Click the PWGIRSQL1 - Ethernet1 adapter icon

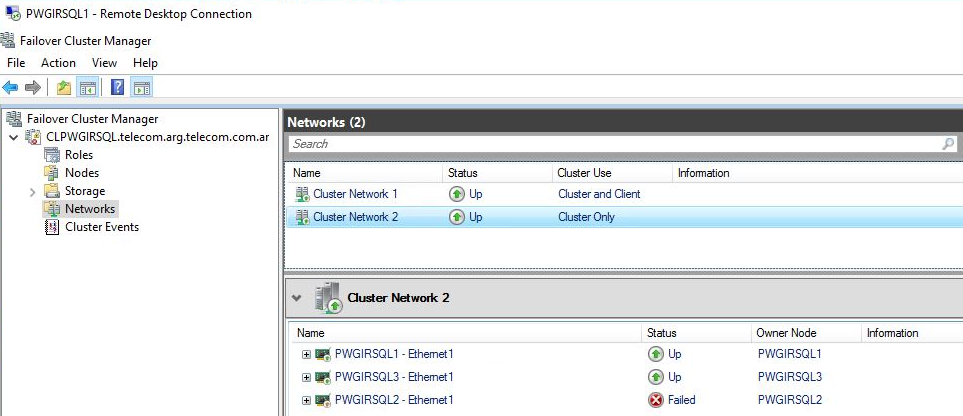tap(323, 354)
